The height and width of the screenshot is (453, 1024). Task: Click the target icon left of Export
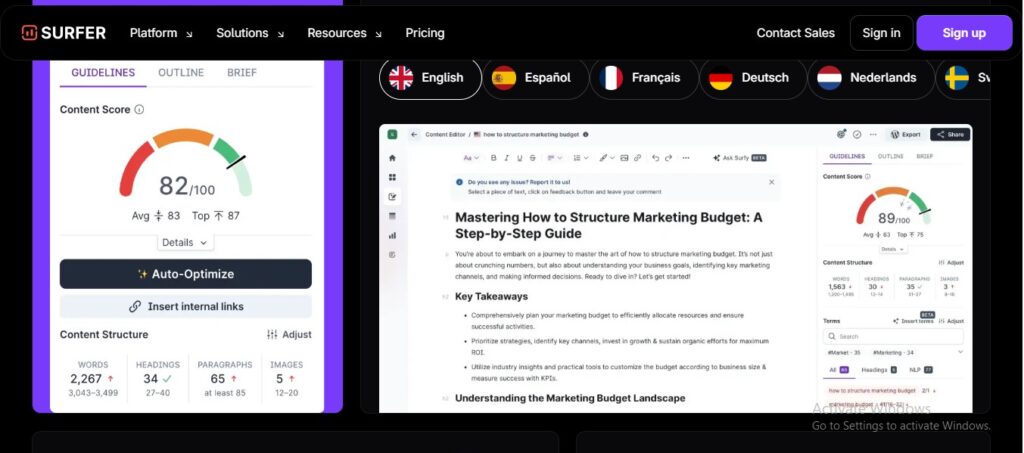tap(841, 134)
